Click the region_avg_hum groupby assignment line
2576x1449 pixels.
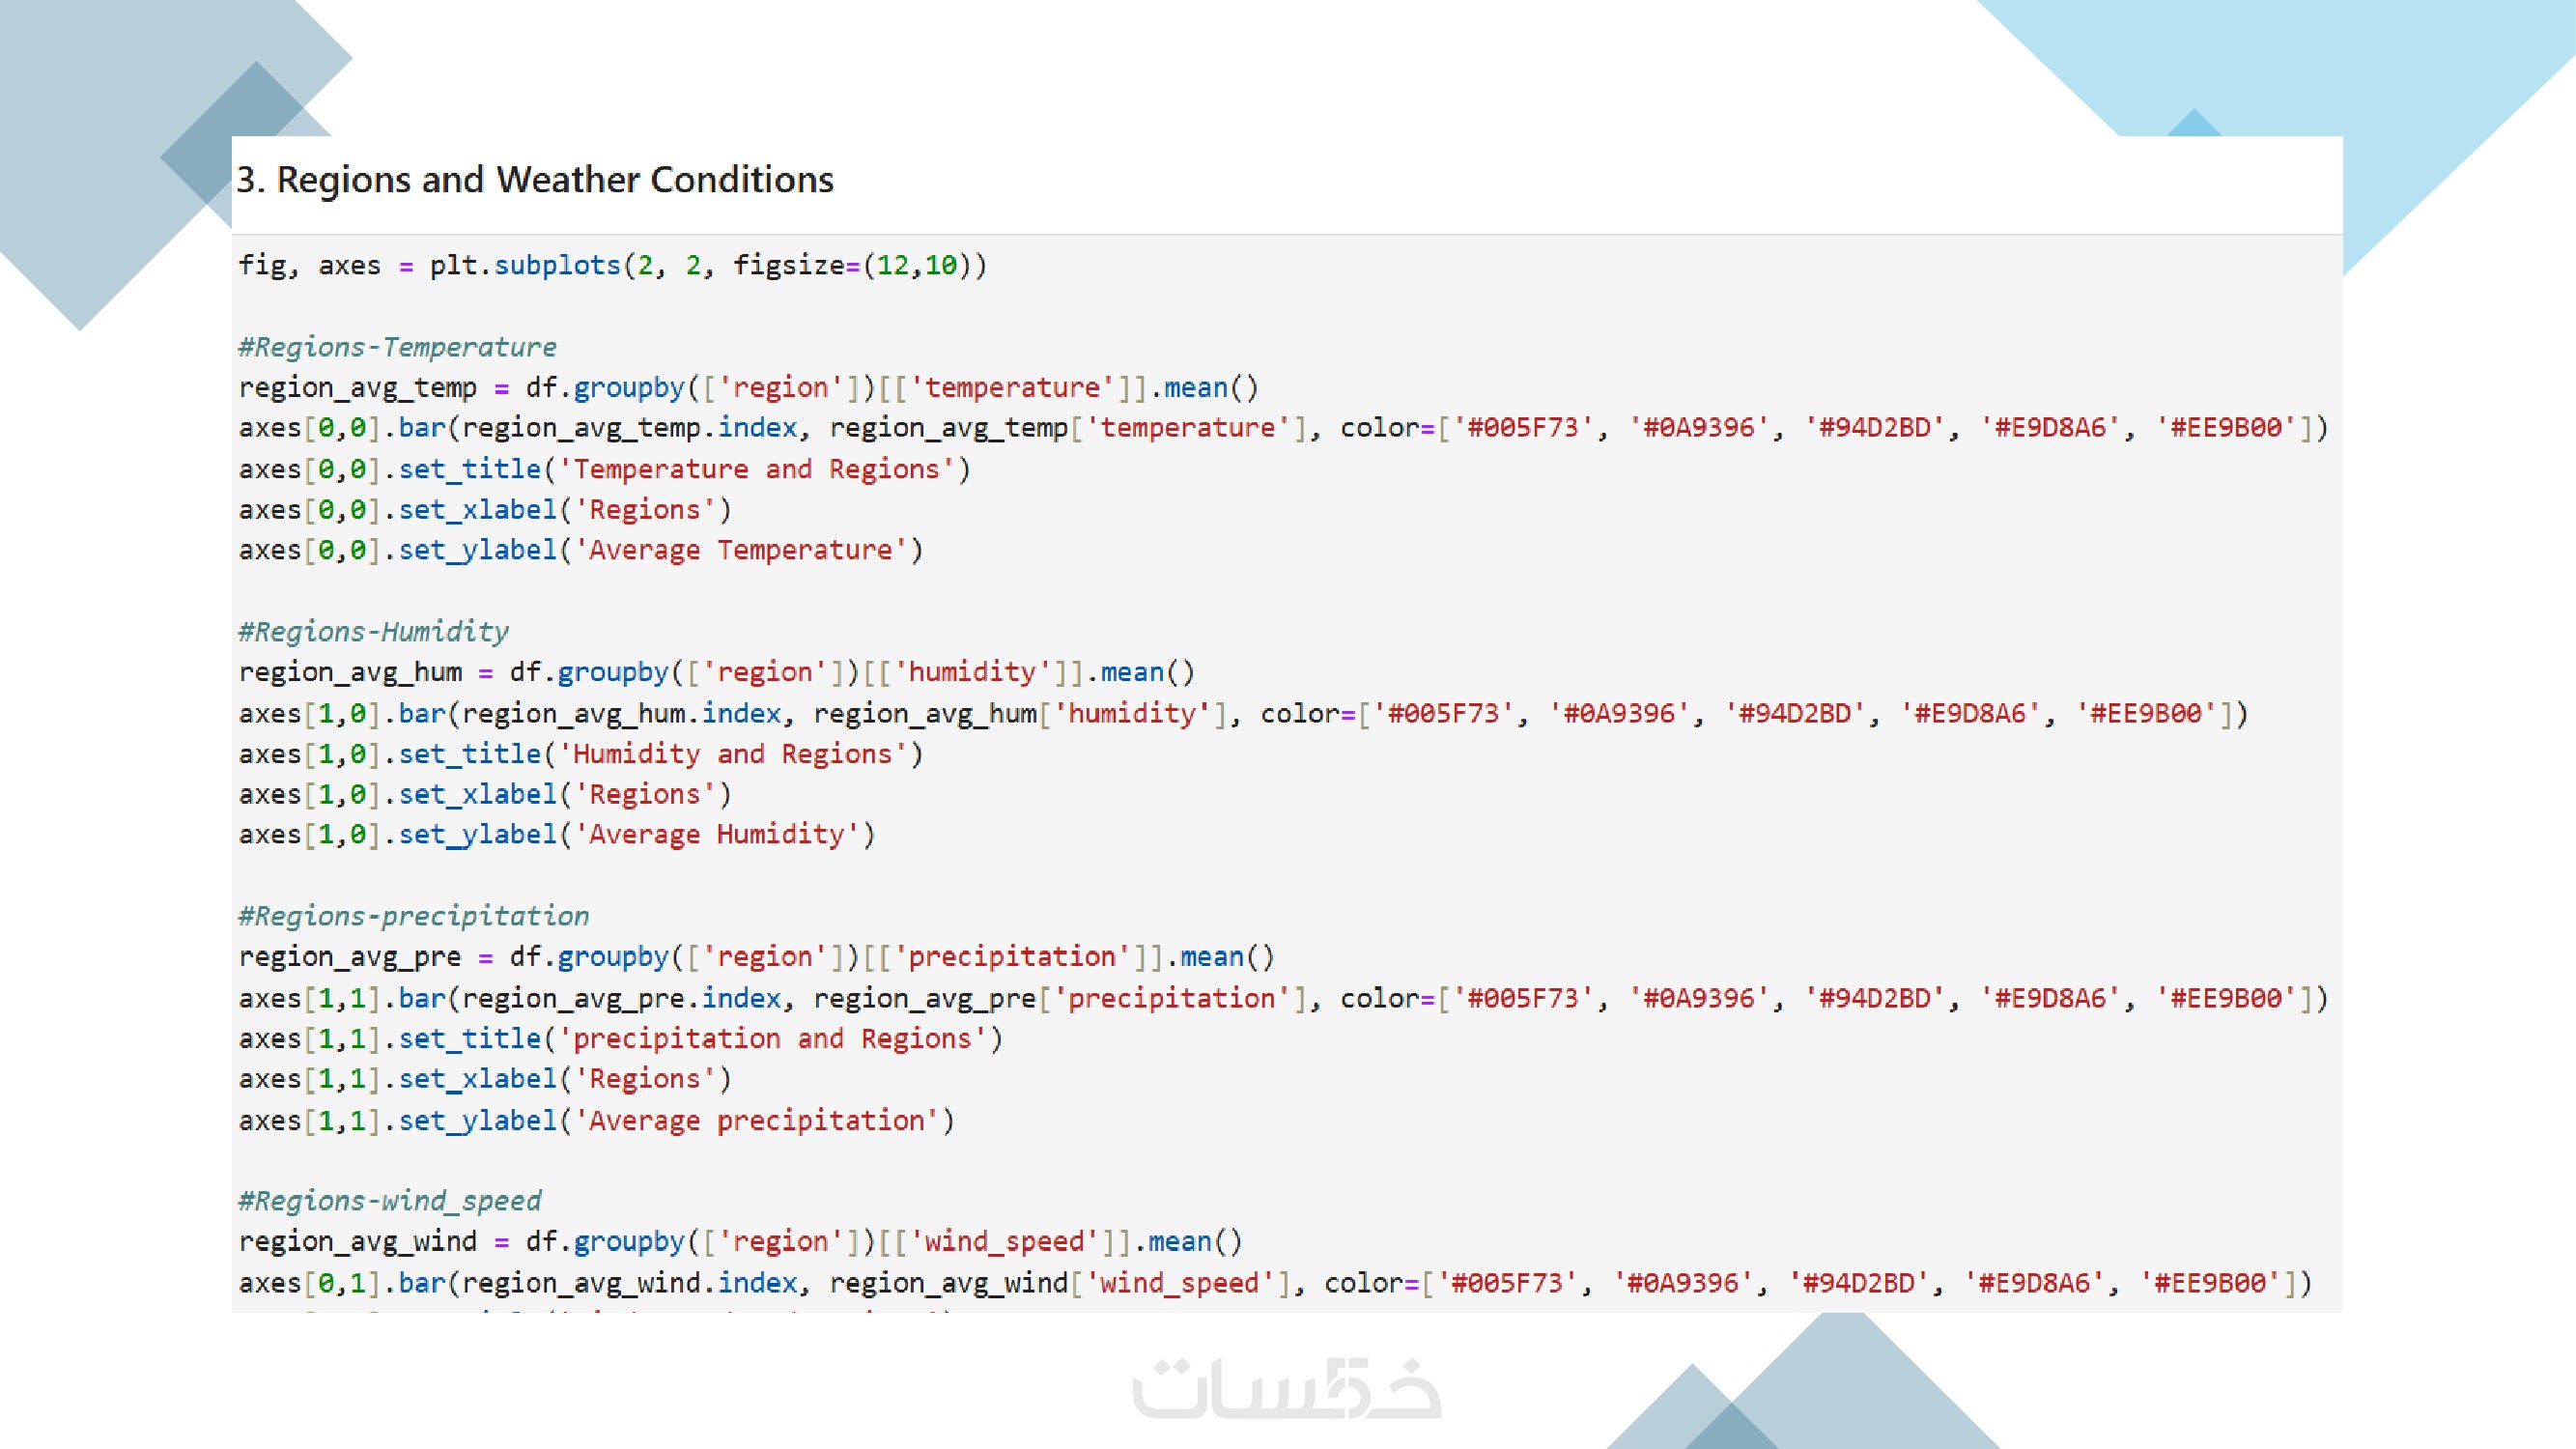(716, 672)
